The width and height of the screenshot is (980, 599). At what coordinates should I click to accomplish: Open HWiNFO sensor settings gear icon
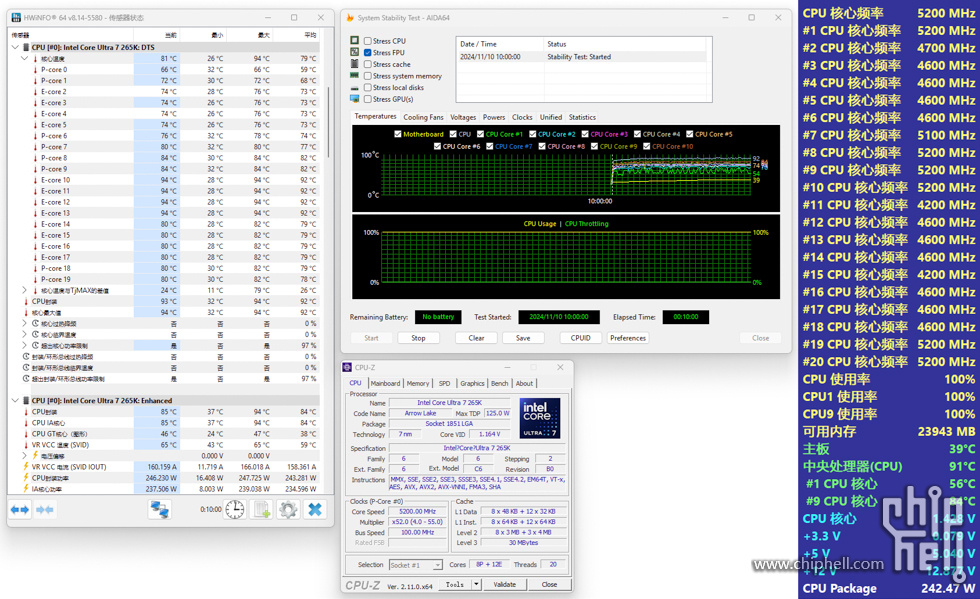click(x=288, y=510)
